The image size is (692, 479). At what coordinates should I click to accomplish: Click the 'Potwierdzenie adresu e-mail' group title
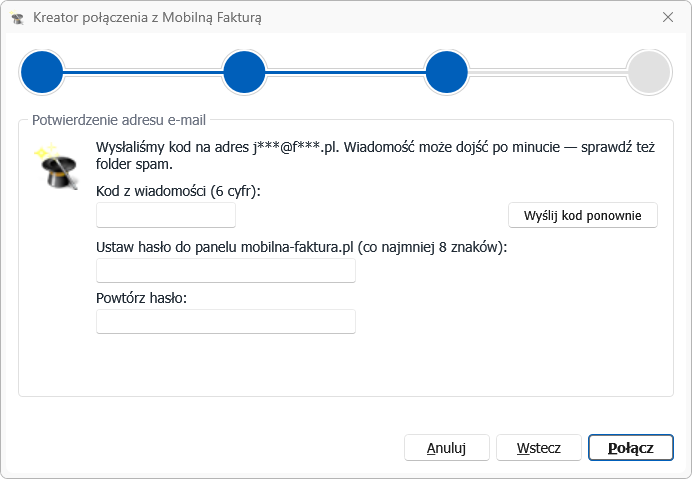tap(119, 120)
